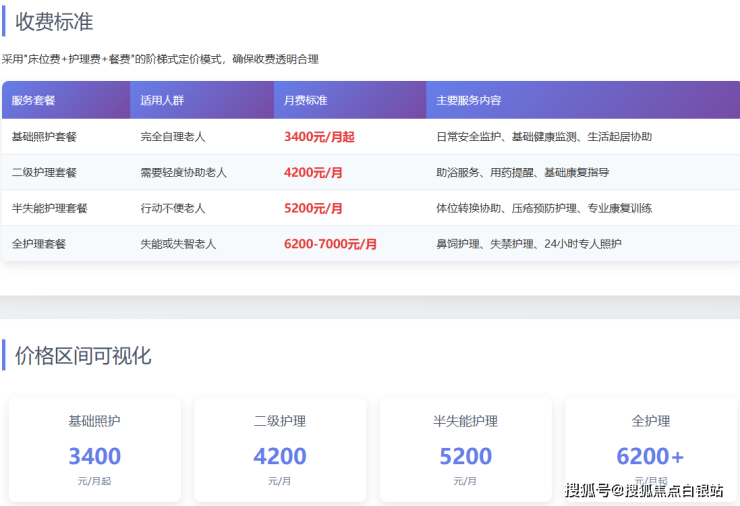Click the 月费标准 column header
This screenshot has width=740, height=506.
click(306, 101)
